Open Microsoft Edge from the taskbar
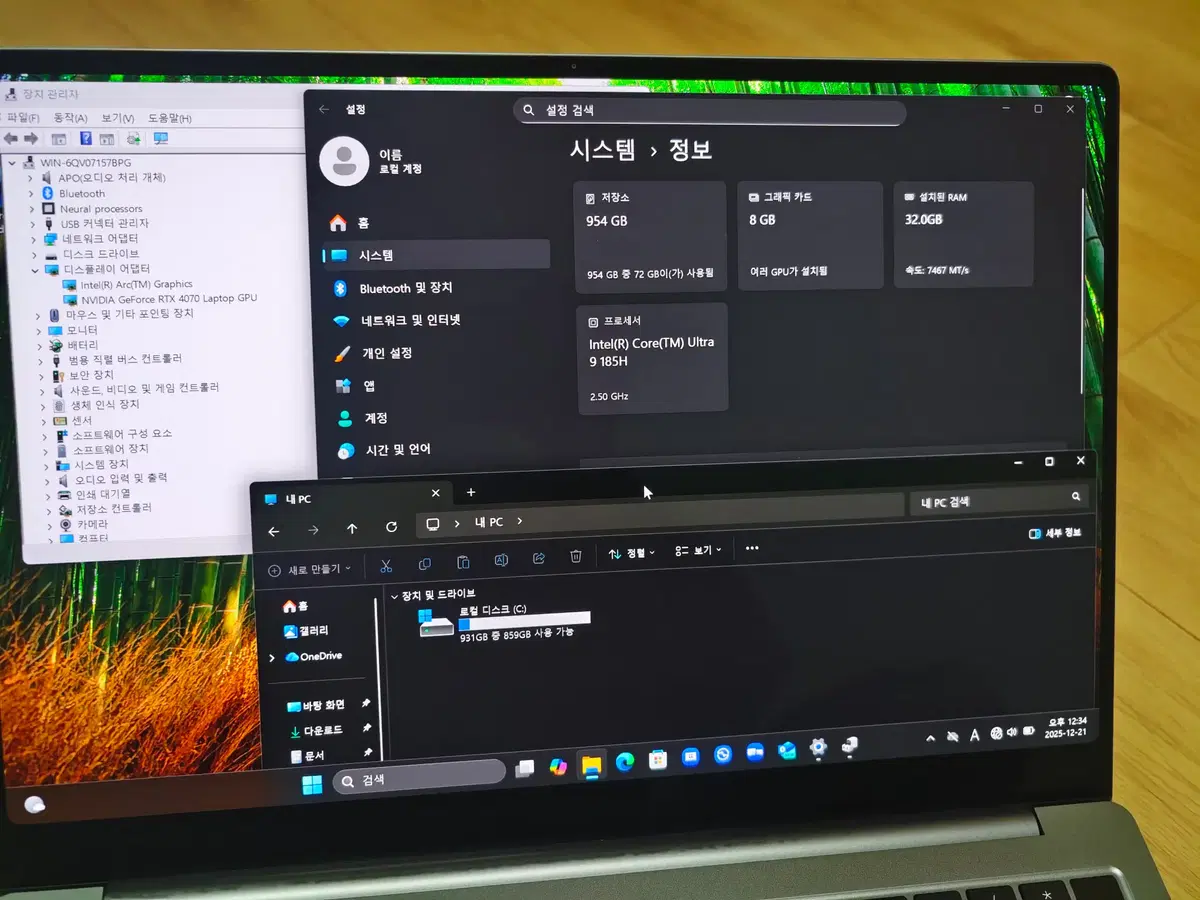The width and height of the screenshot is (1200, 900). [625, 762]
